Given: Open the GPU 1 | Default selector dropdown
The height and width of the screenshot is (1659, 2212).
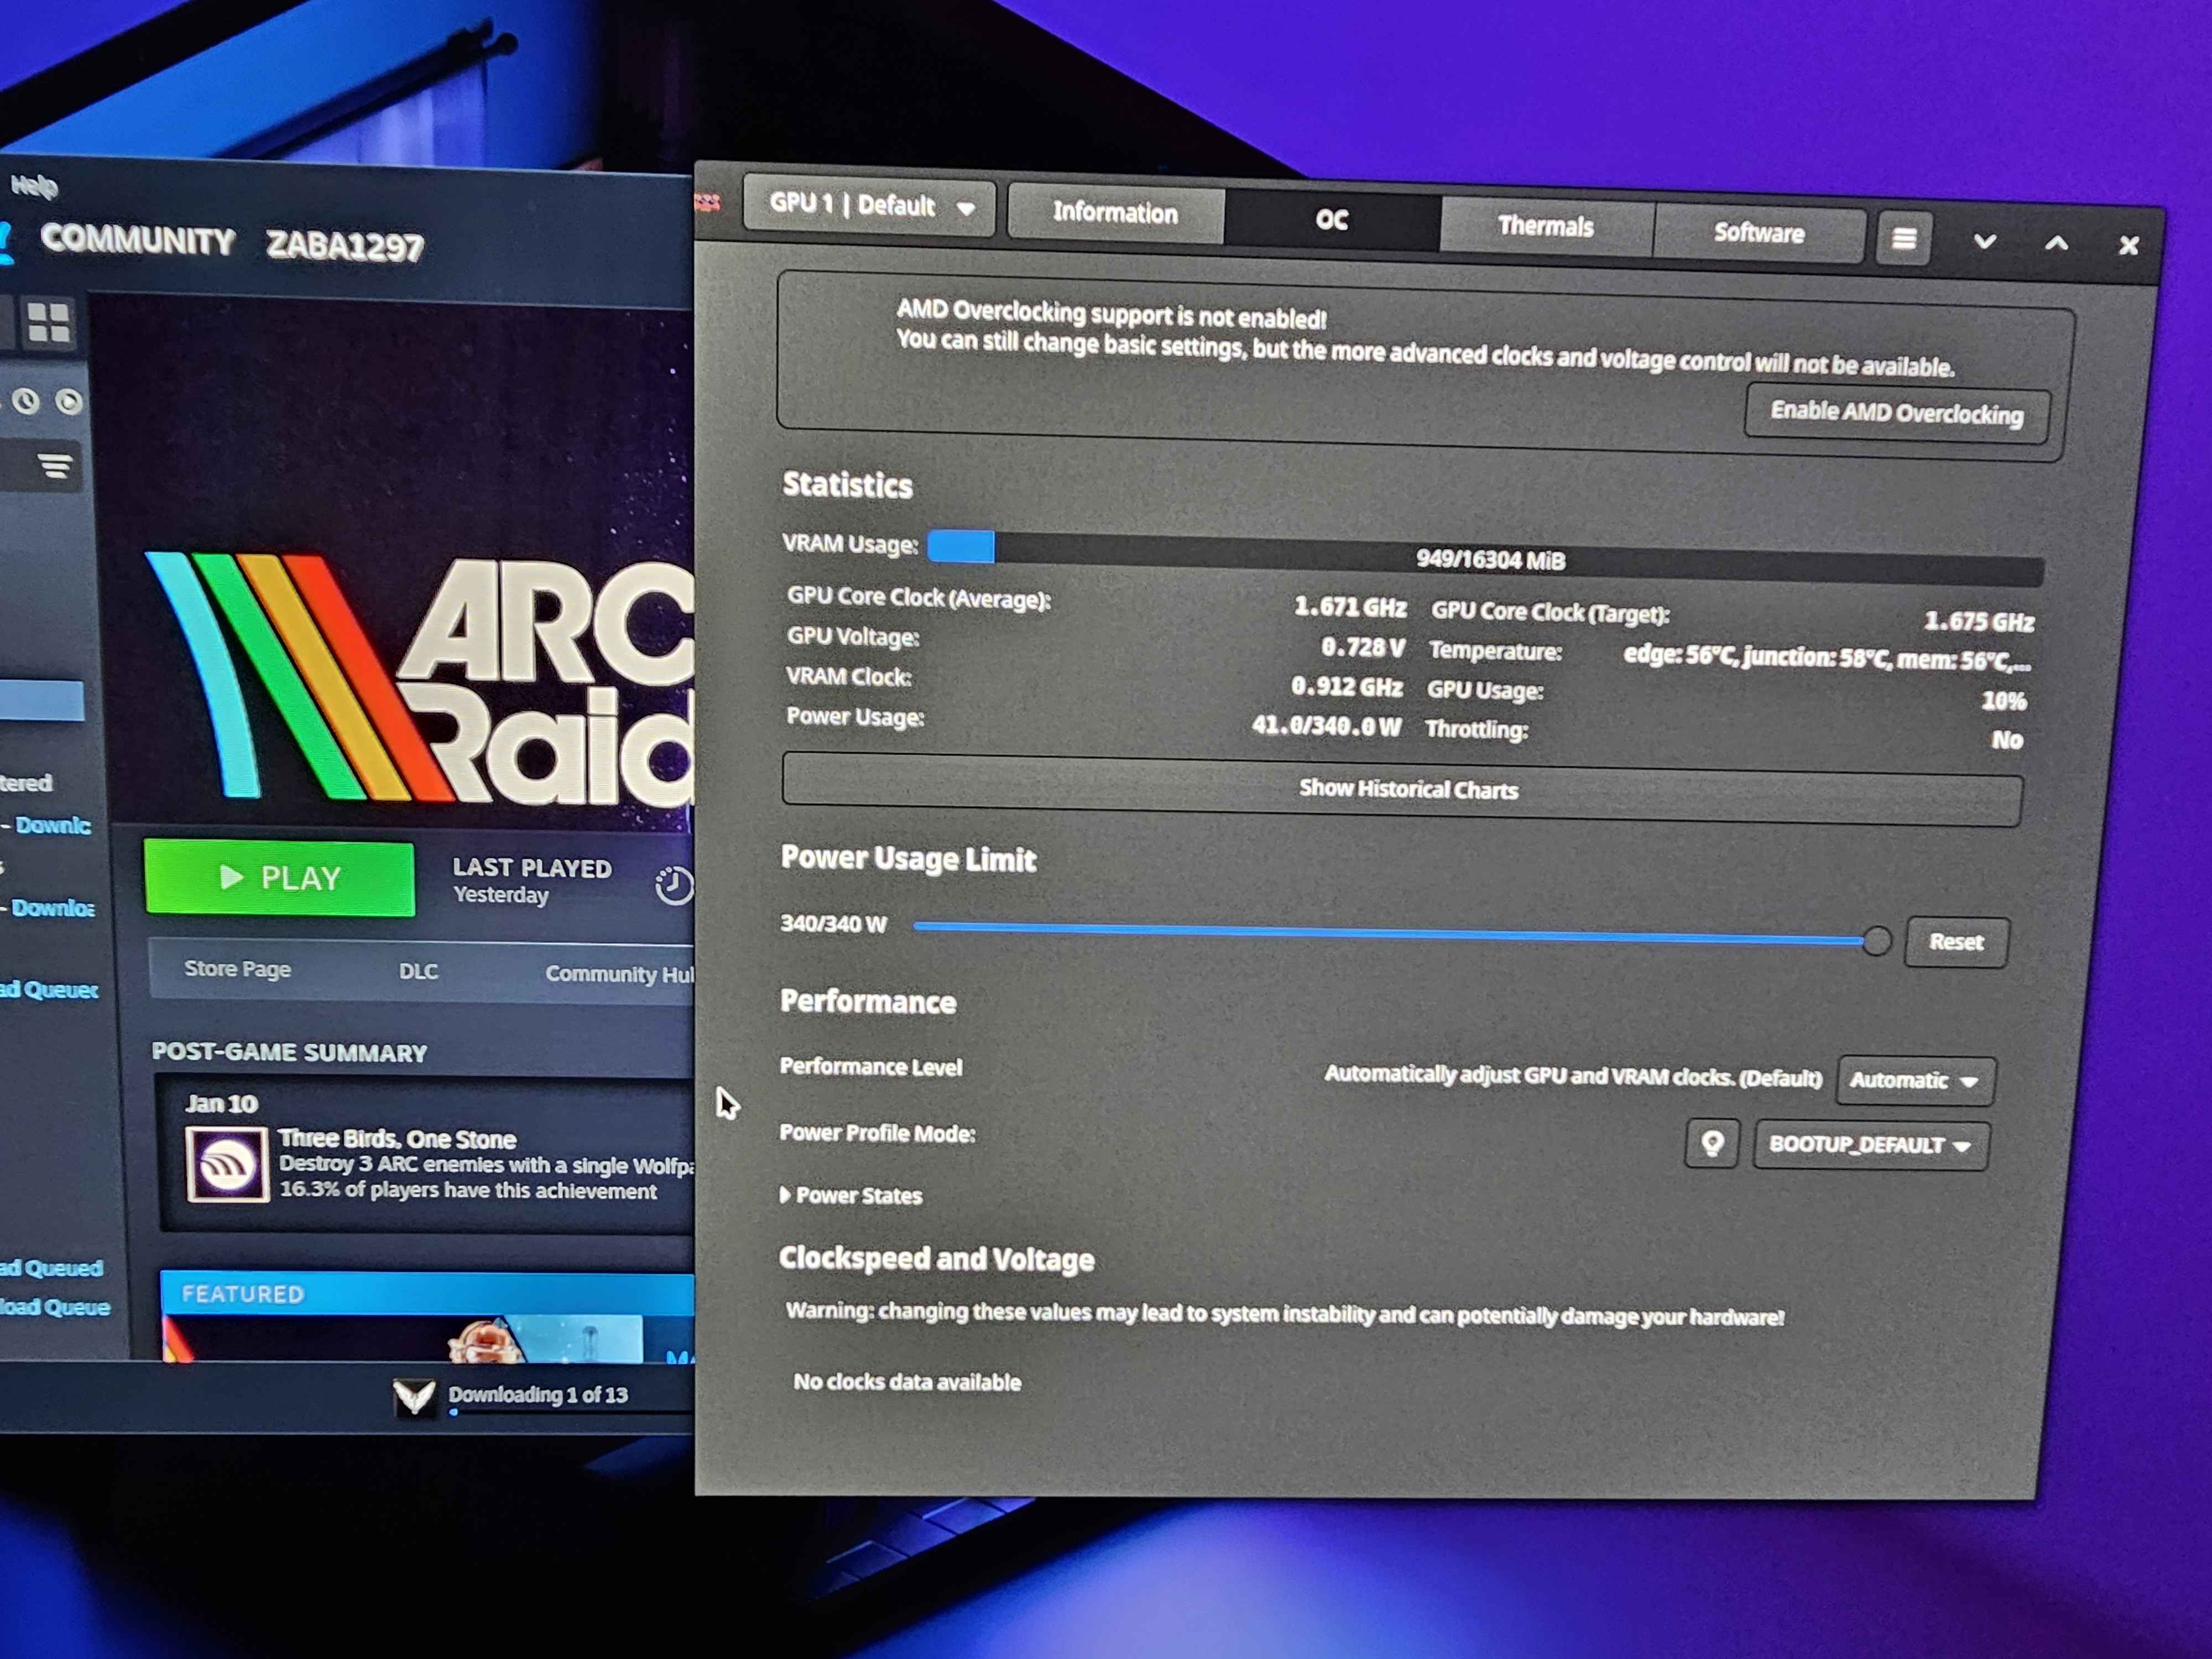Looking at the screenshot, I should tap(869, 207).
